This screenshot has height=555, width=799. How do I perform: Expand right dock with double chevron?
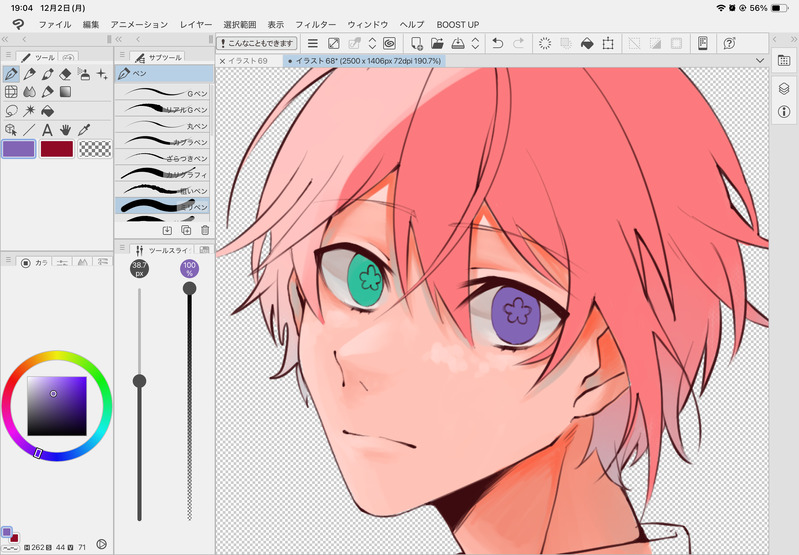(x=793, y=39)
